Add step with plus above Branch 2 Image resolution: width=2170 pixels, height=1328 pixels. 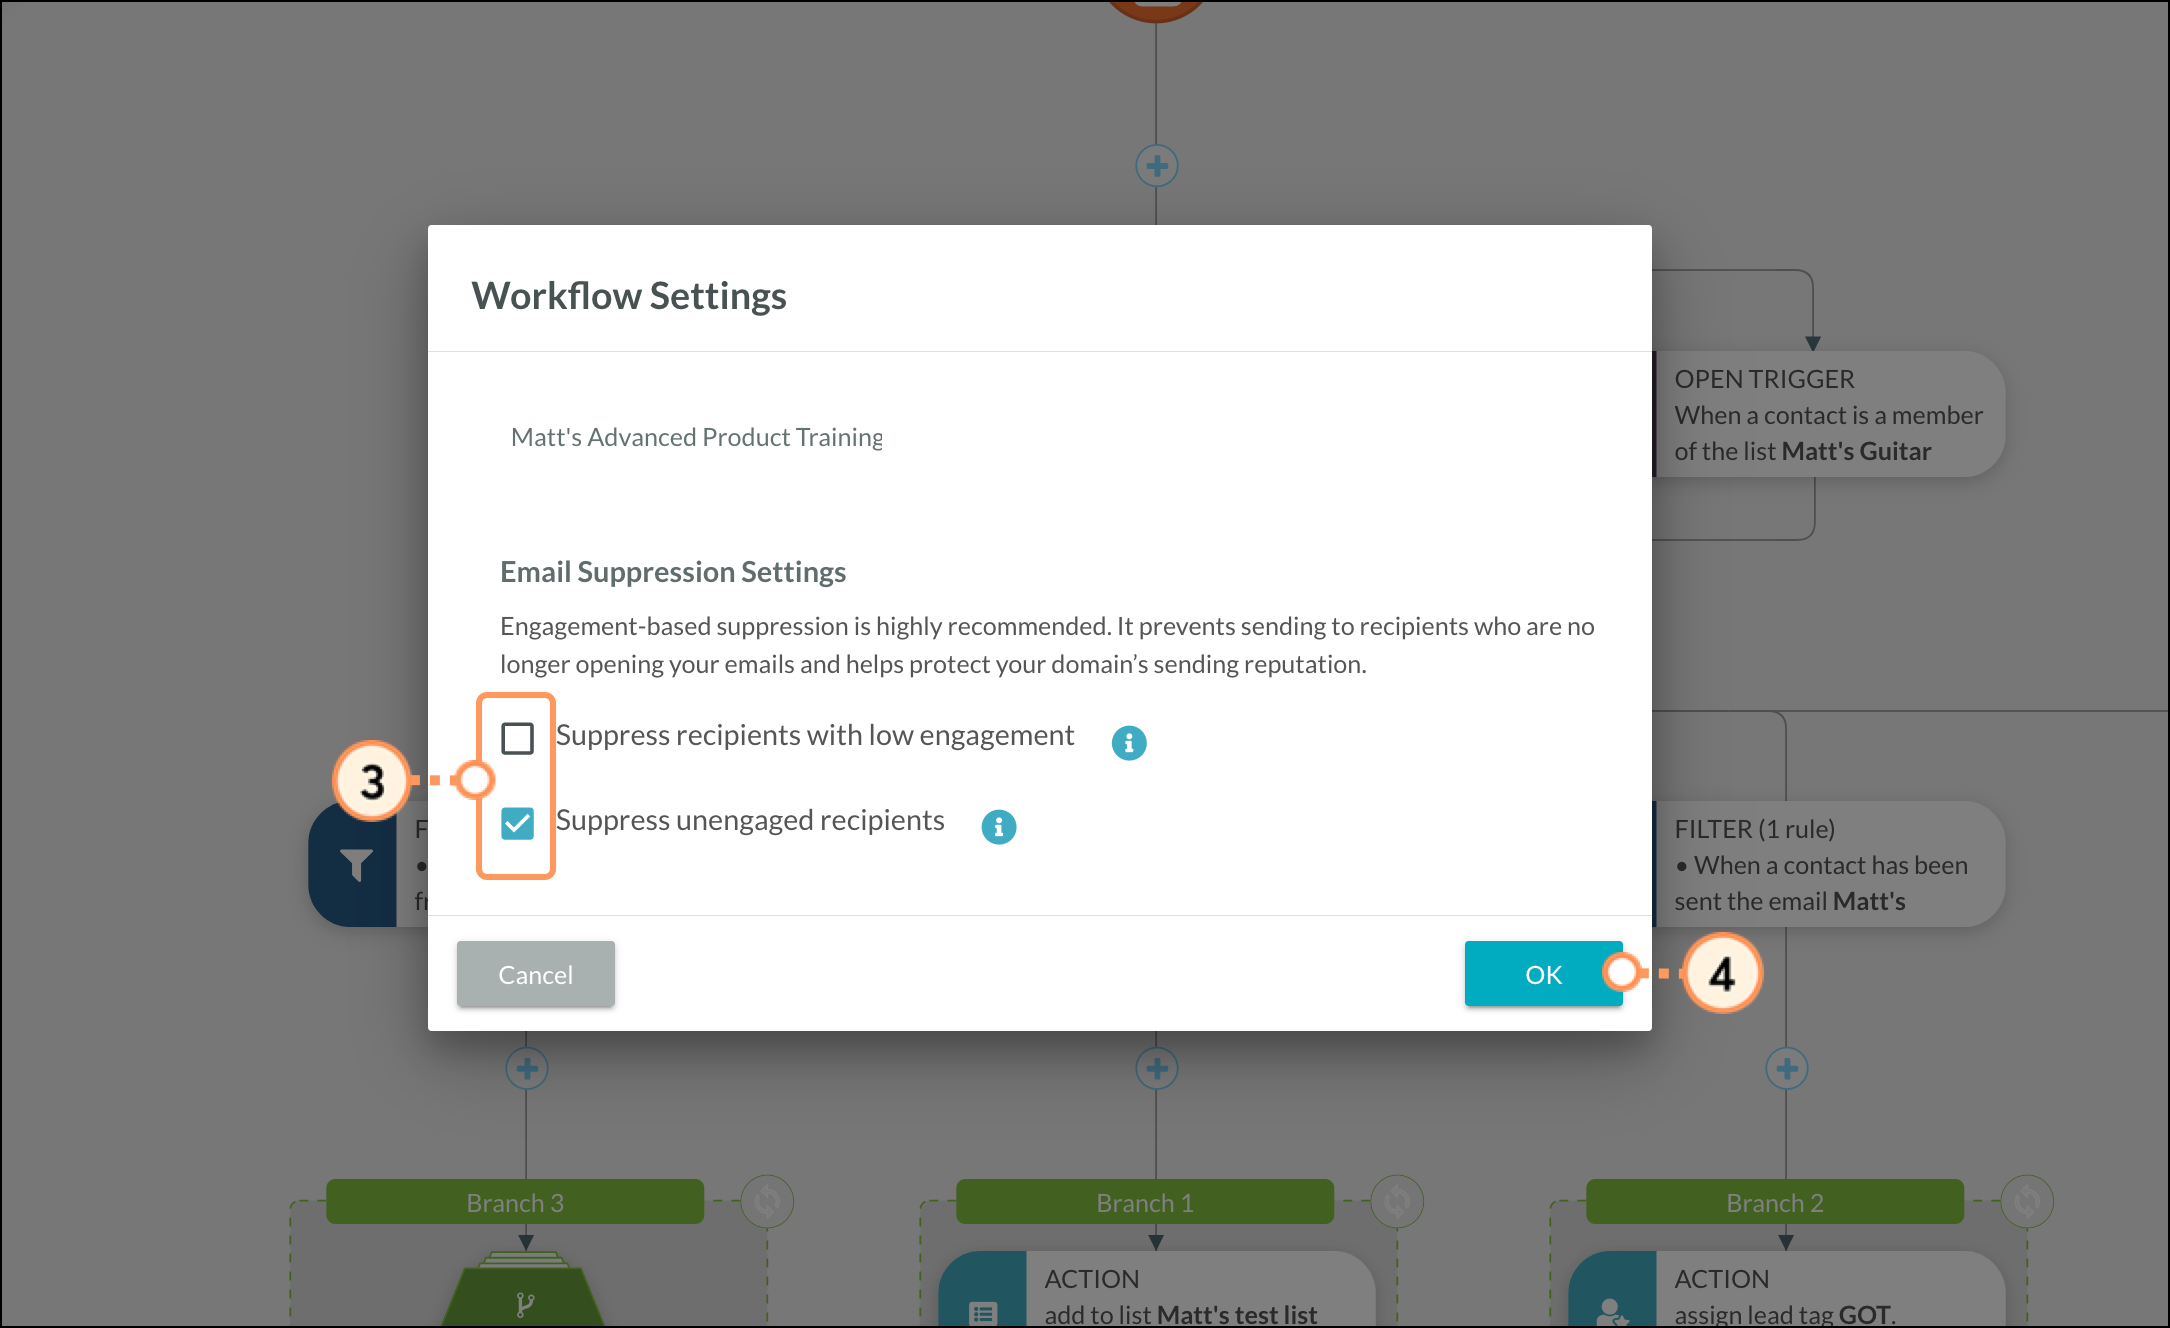pyautogui.click(x=1786, y=1069)
